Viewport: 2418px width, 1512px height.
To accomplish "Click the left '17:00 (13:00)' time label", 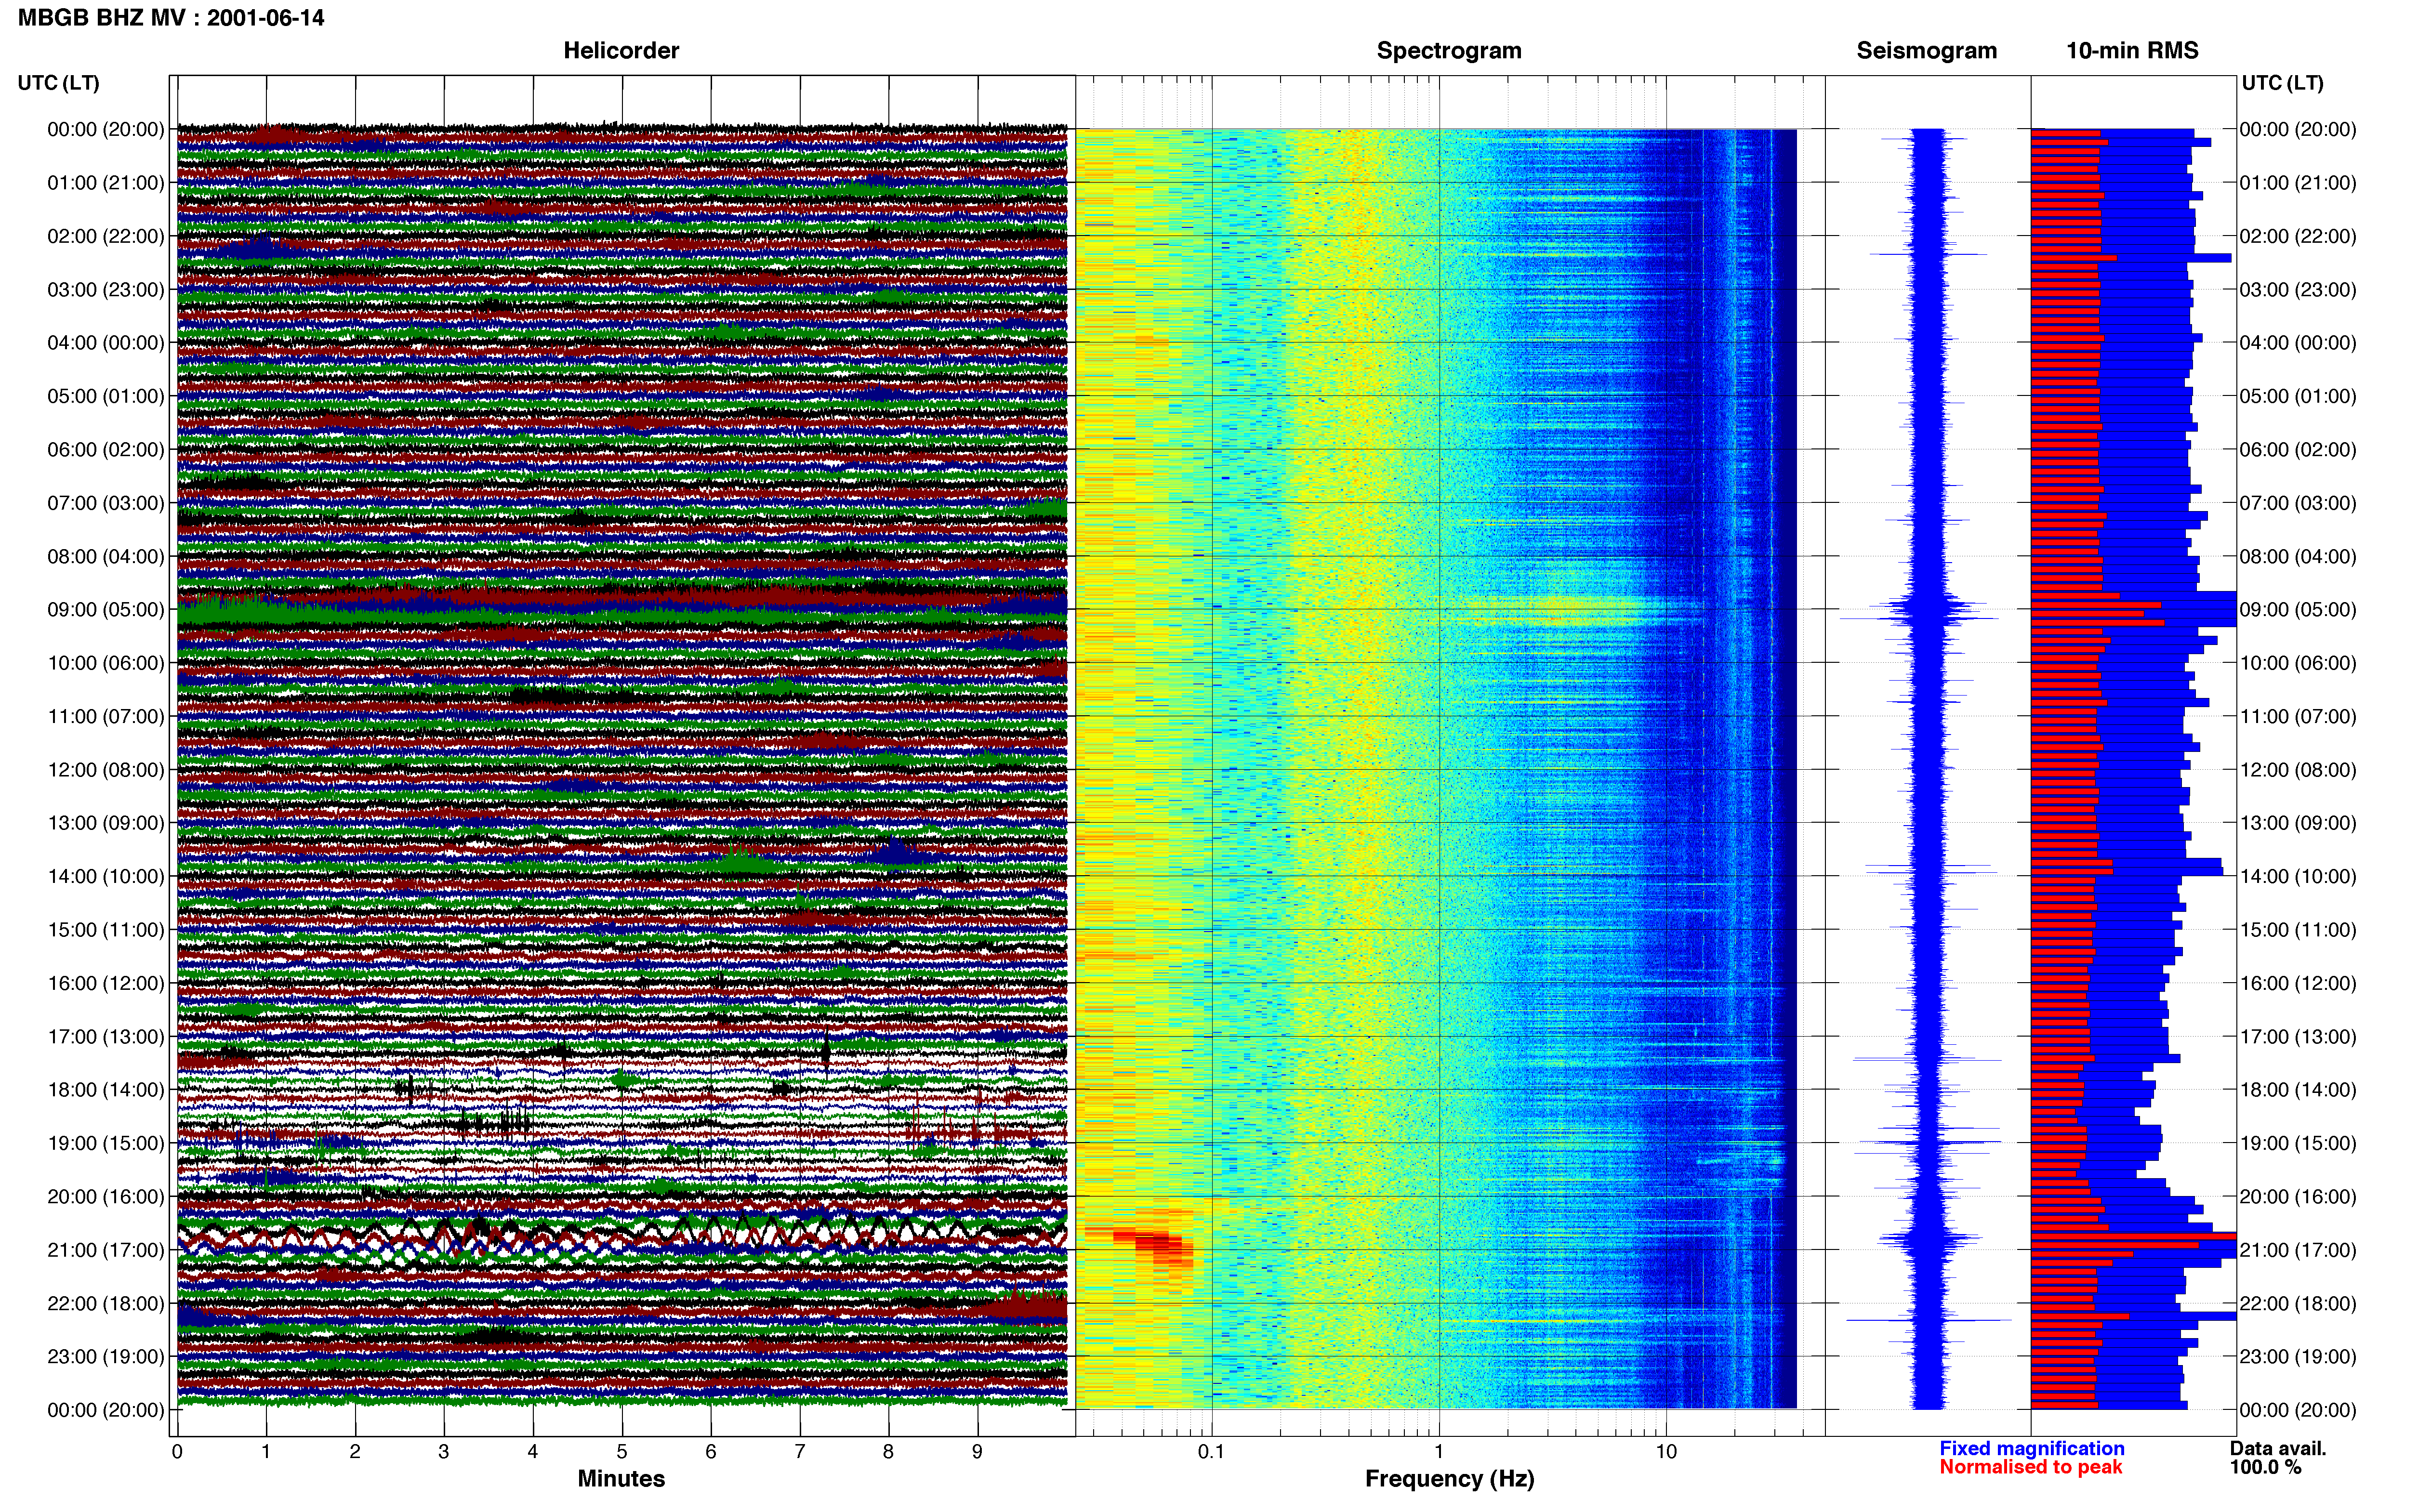I will (106, 1037).
